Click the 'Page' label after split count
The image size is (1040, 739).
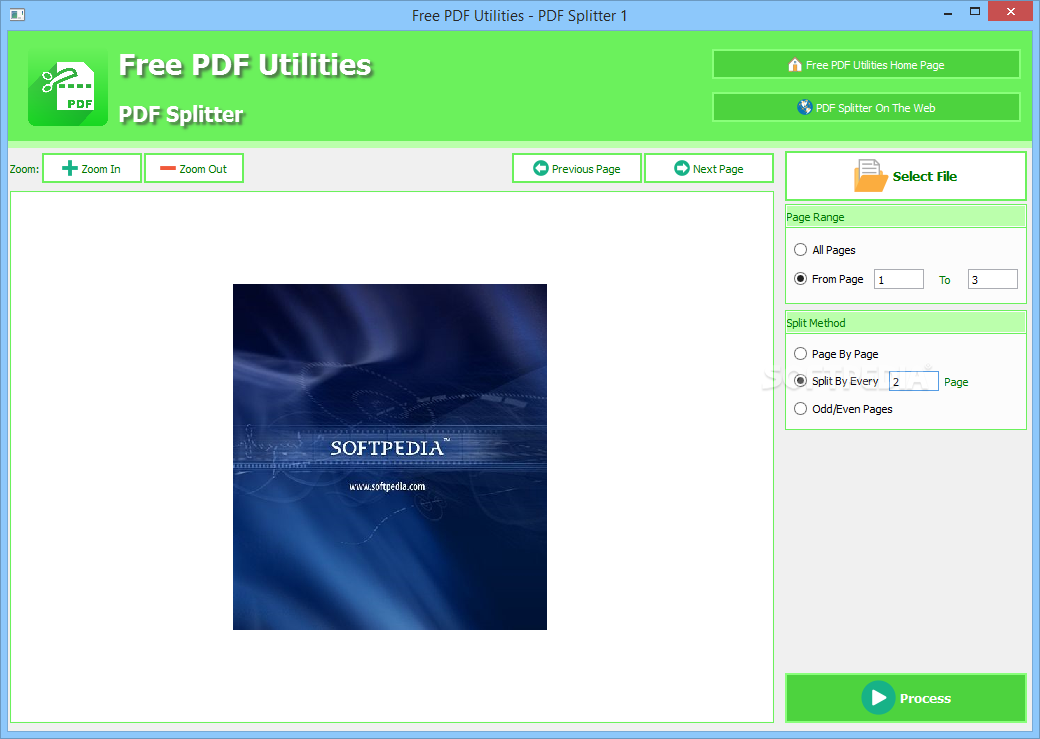pyautogui.click(x=956, y=382)
